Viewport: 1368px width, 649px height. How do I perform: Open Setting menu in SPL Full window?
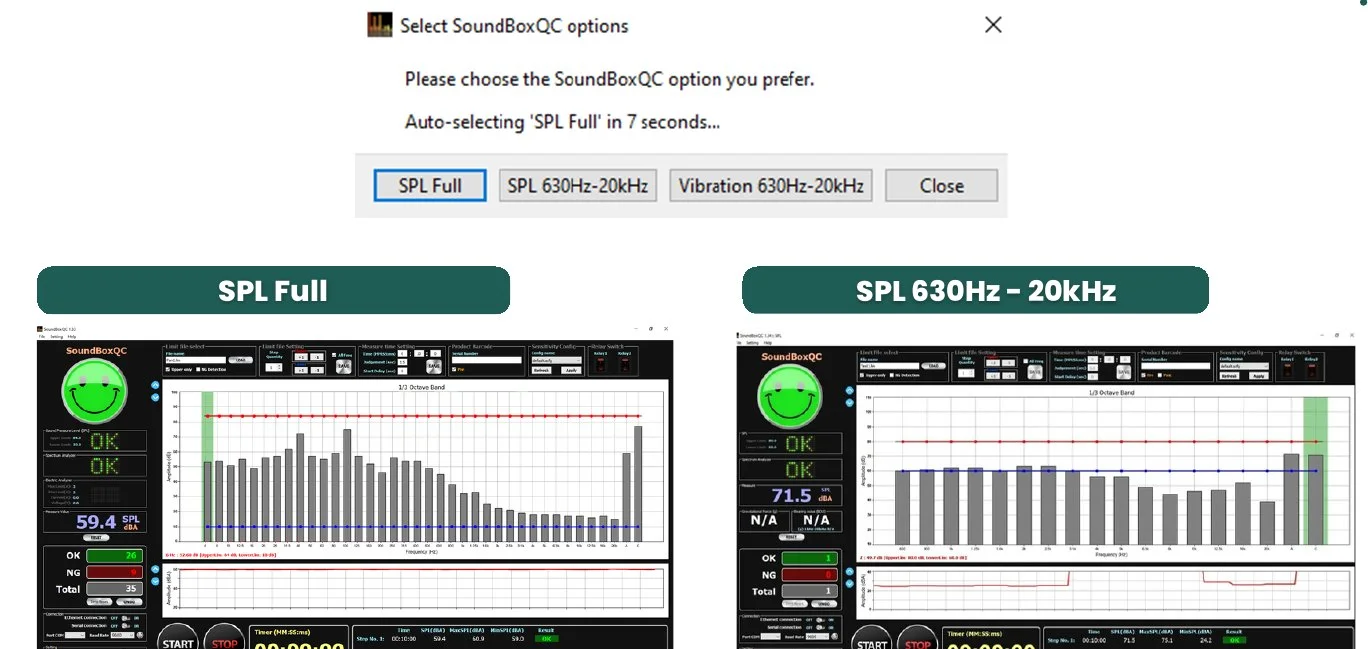57,336
